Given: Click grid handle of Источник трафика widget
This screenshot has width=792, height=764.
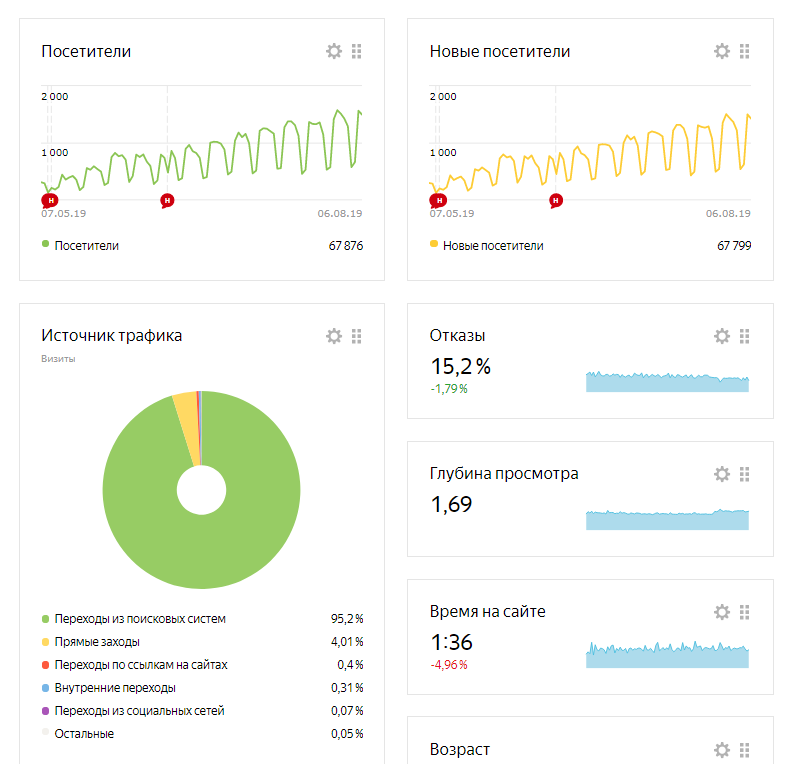Looking at the screenshot, I should click(357, 336).
